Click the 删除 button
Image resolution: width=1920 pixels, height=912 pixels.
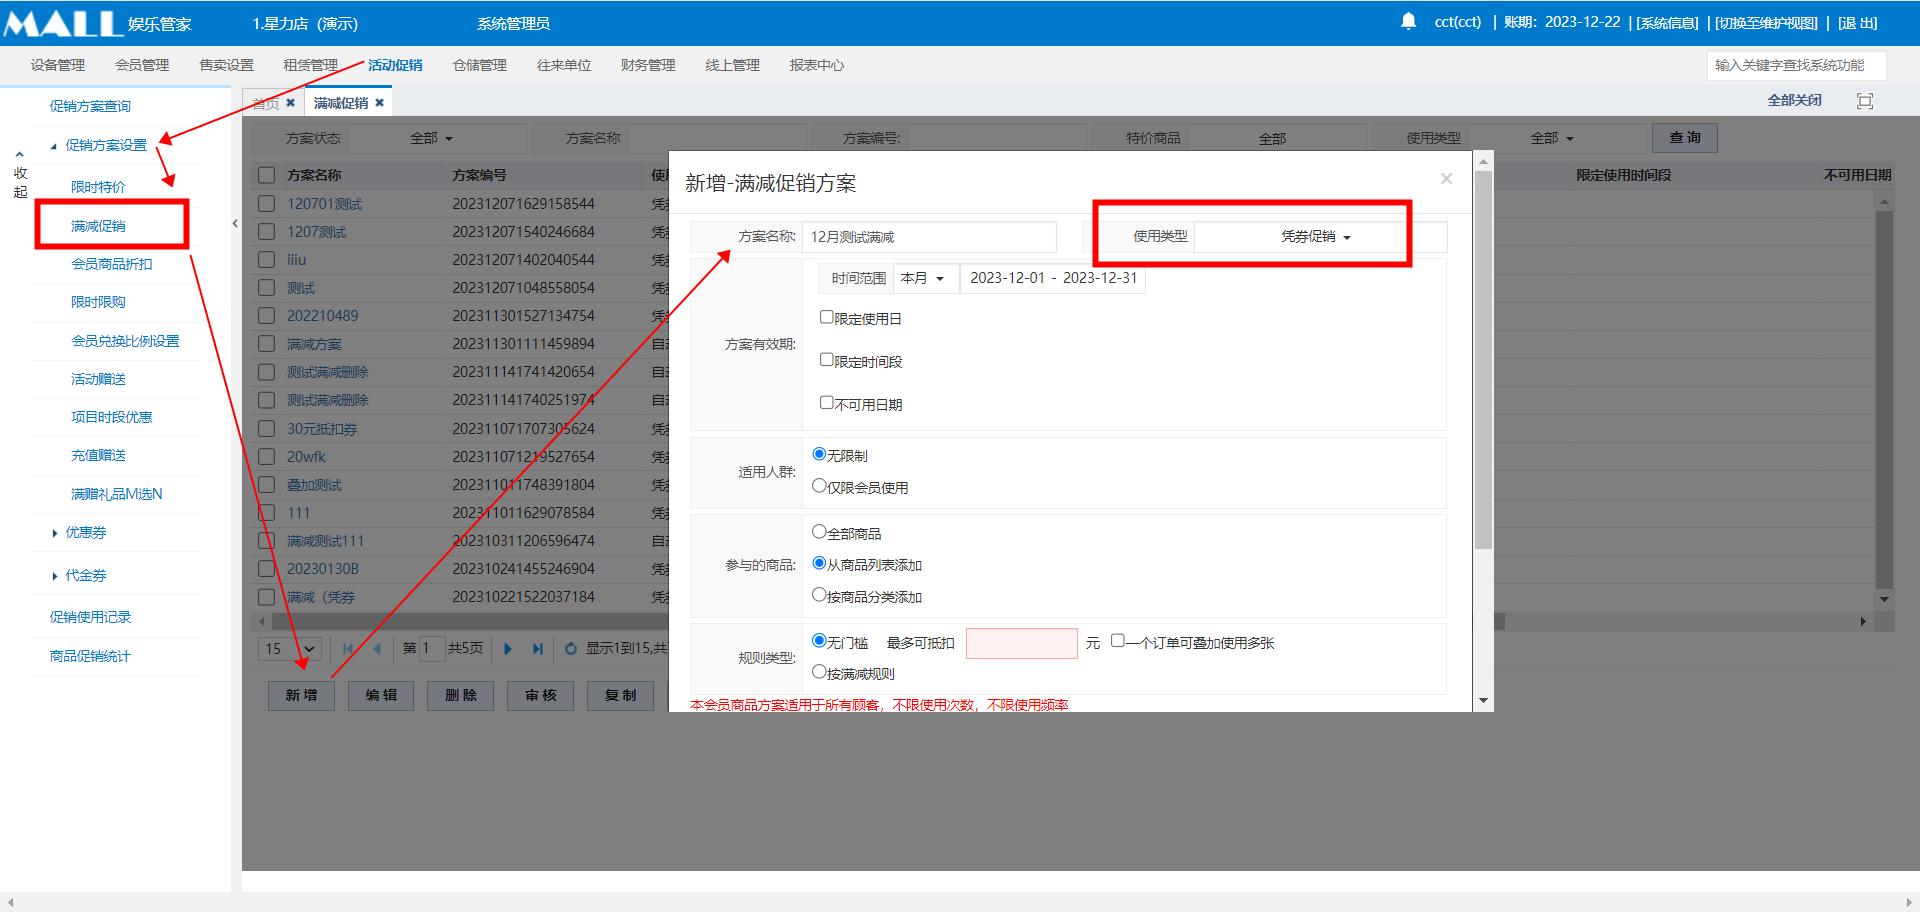[x=461, y=695]
